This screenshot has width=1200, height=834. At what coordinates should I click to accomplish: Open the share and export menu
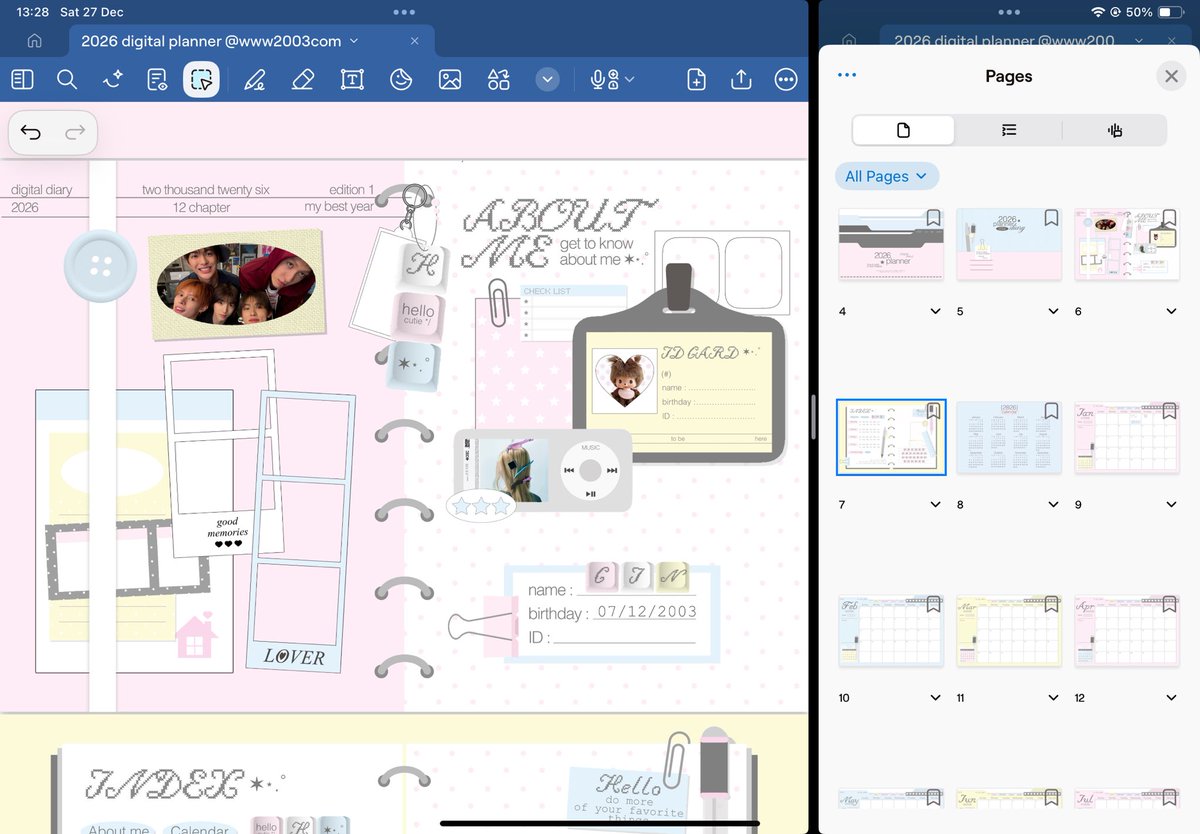pos(740,79)
